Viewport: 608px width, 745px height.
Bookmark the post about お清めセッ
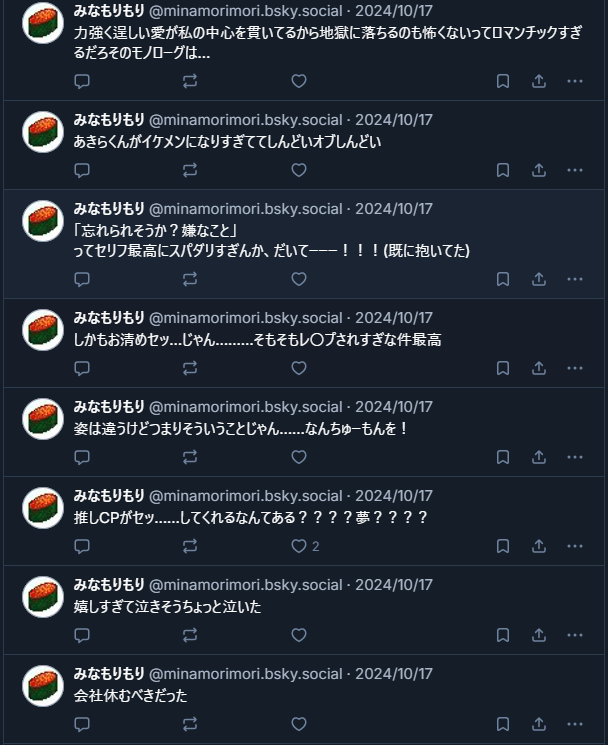pyautogui.click(x=503, y=368)
